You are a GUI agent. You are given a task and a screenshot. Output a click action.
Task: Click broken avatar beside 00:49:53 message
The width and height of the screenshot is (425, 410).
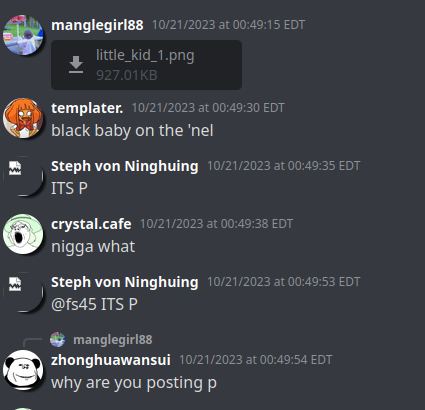click(23, 292)
